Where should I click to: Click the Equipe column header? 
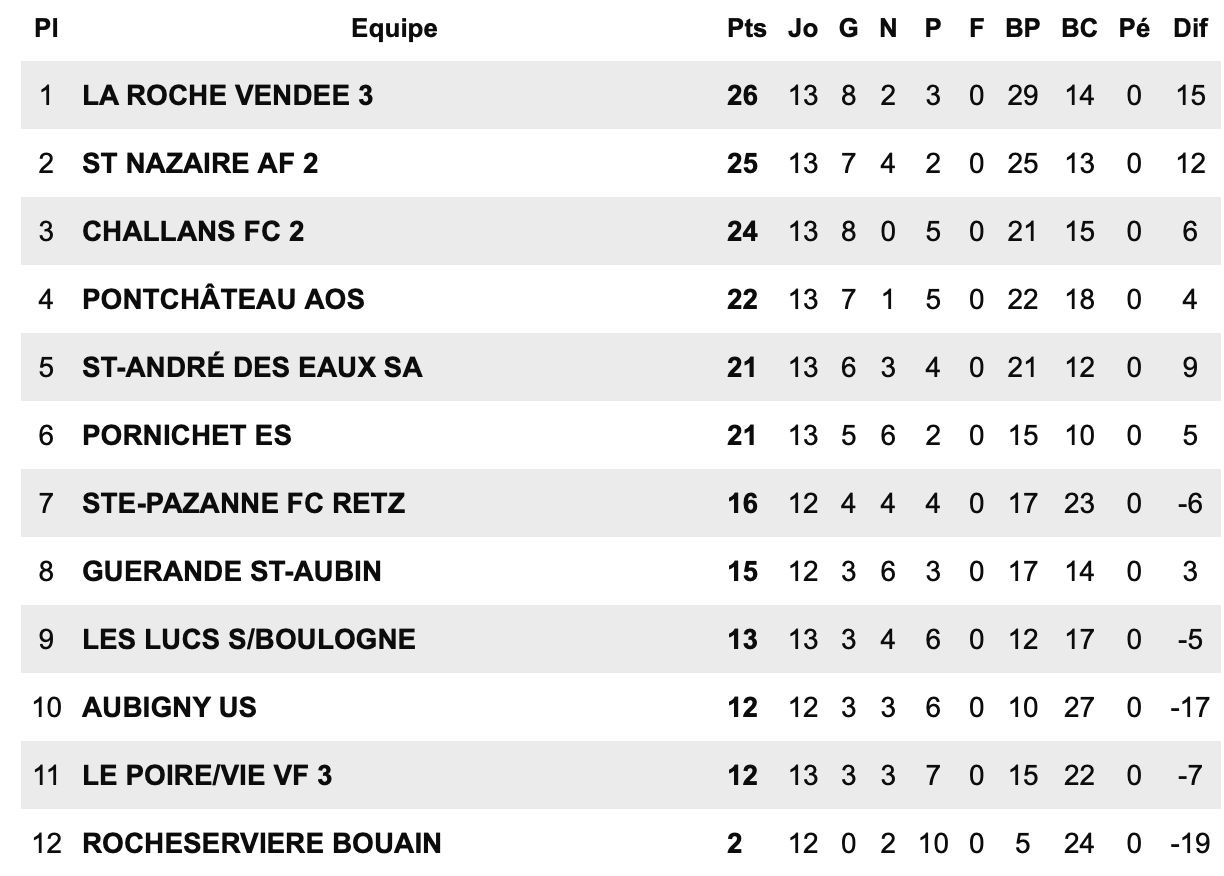pos(394,29)
